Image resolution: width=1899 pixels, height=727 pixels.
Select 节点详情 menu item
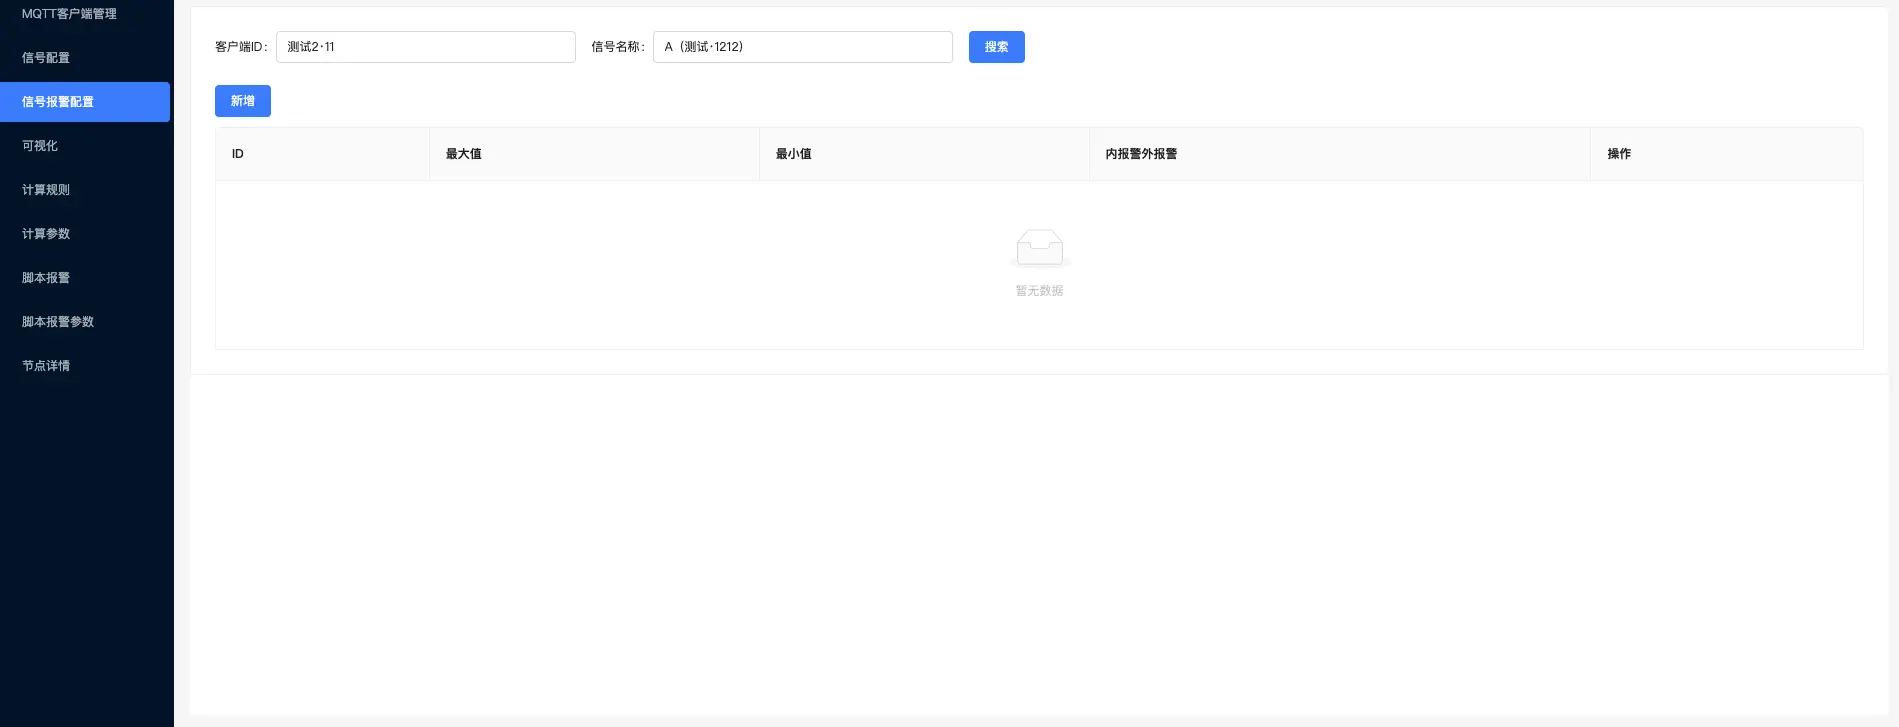[x=46, y=366]
